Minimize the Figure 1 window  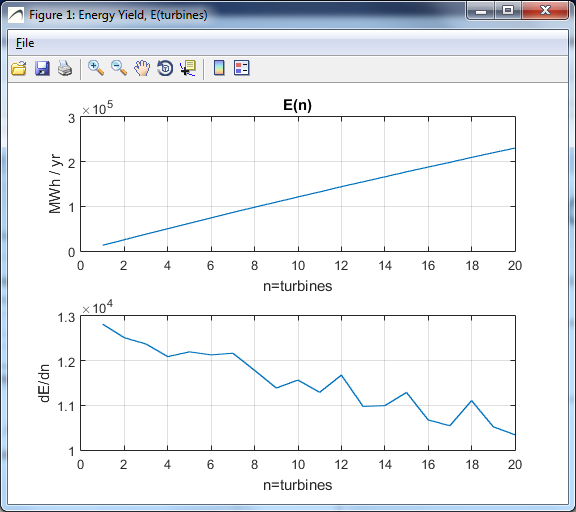[x=481, y=11]
